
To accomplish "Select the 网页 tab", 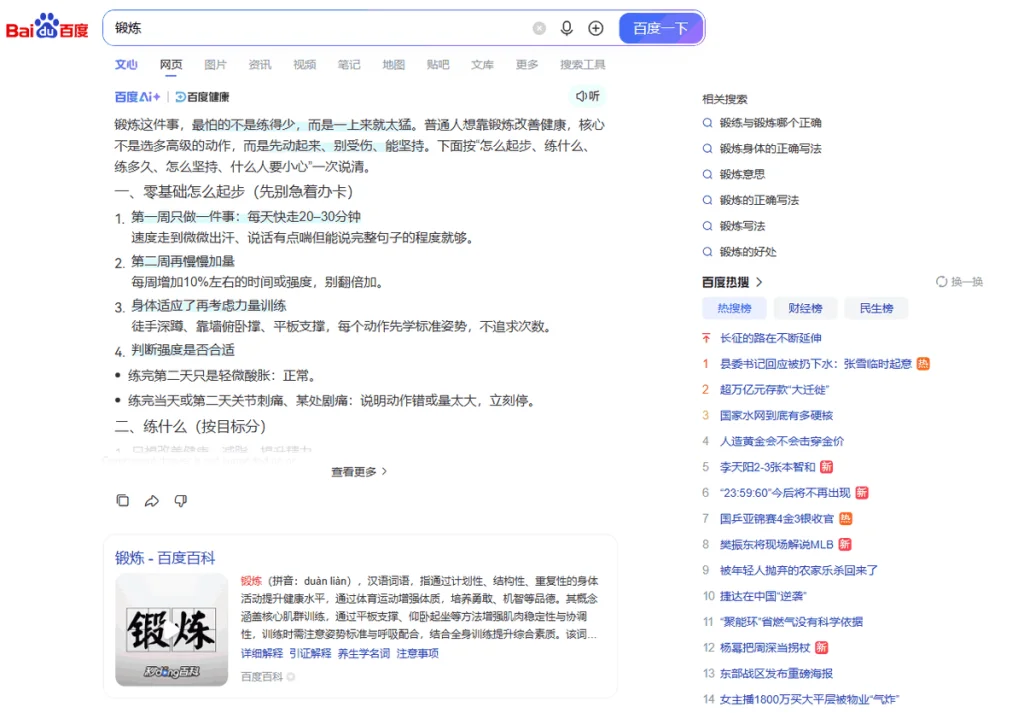I will pyautogui.click(x=171, y=65).
